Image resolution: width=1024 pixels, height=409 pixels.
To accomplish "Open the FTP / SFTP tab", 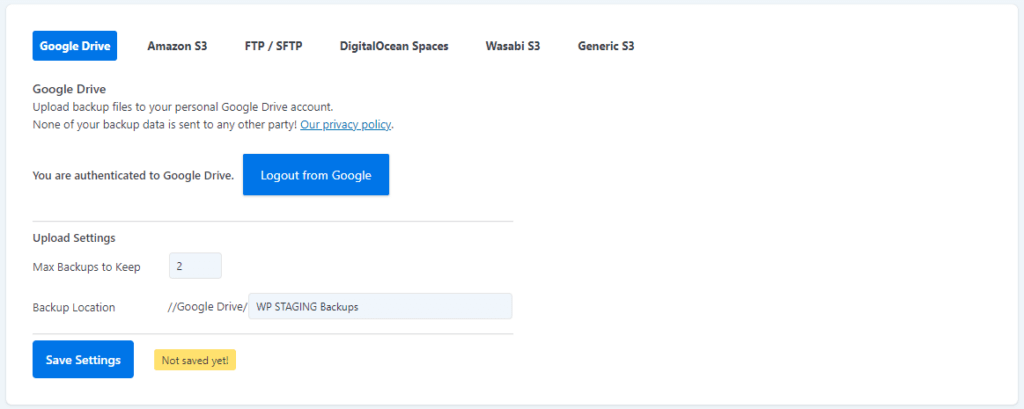I will point(274,46).
